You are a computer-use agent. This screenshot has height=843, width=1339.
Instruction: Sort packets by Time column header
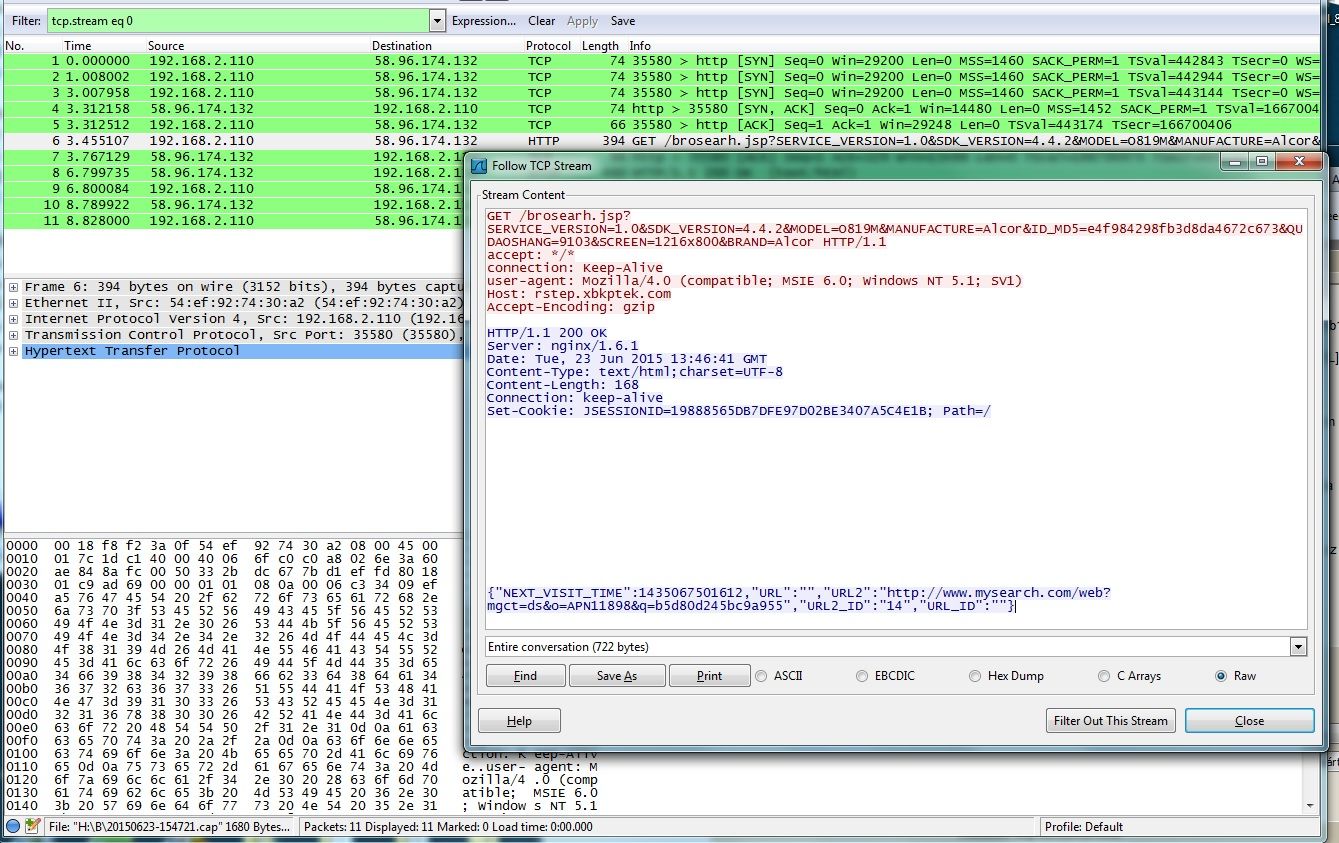click(x=78, y=46)
